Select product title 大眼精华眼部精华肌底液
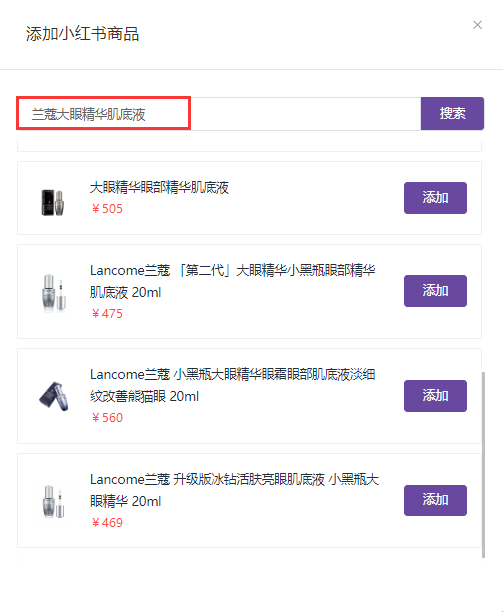This screenshot has width=503, height=612. (x=159, y=187)
